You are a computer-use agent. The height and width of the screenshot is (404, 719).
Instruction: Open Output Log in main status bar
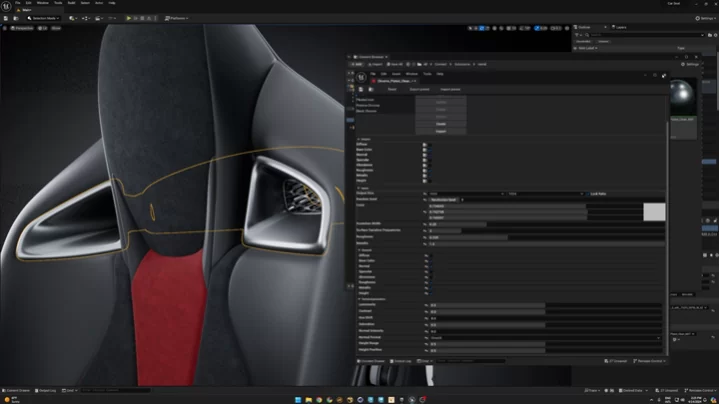point(45,391)
